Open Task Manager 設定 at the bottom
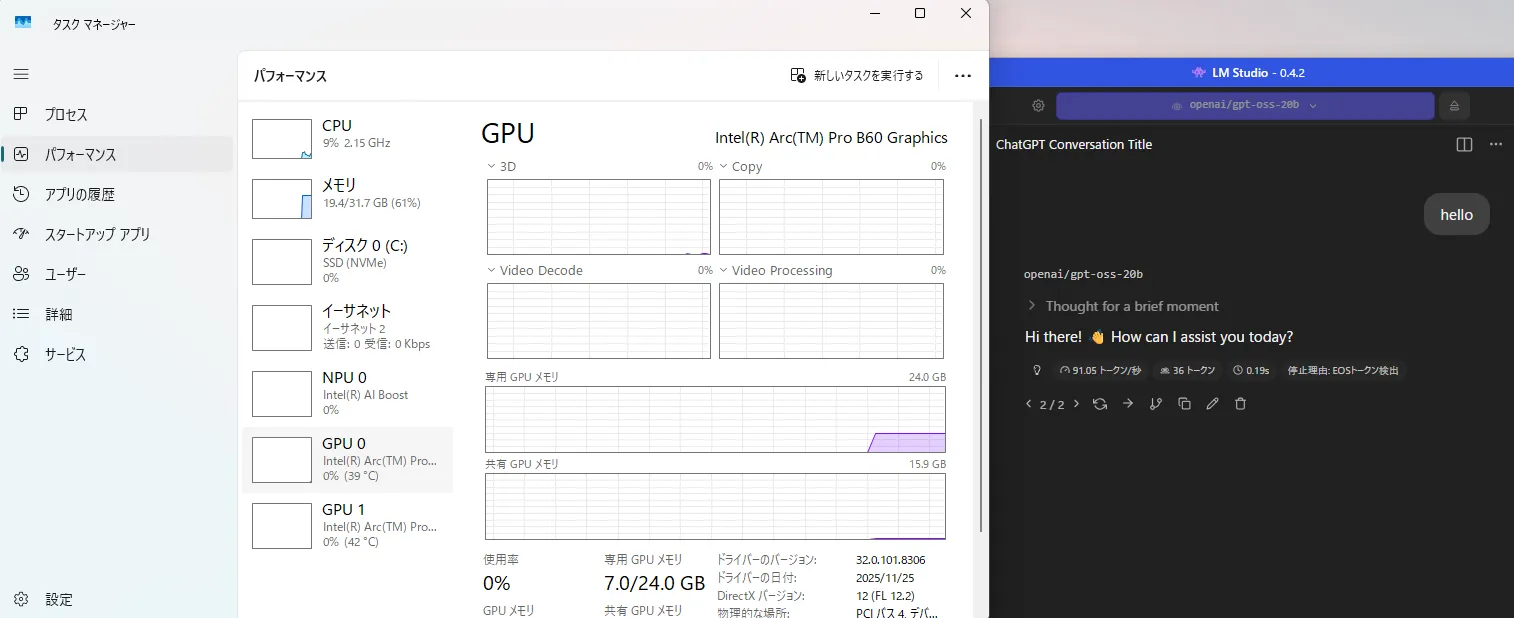This screenshot has width=1514, height=618. coord(58,600)
